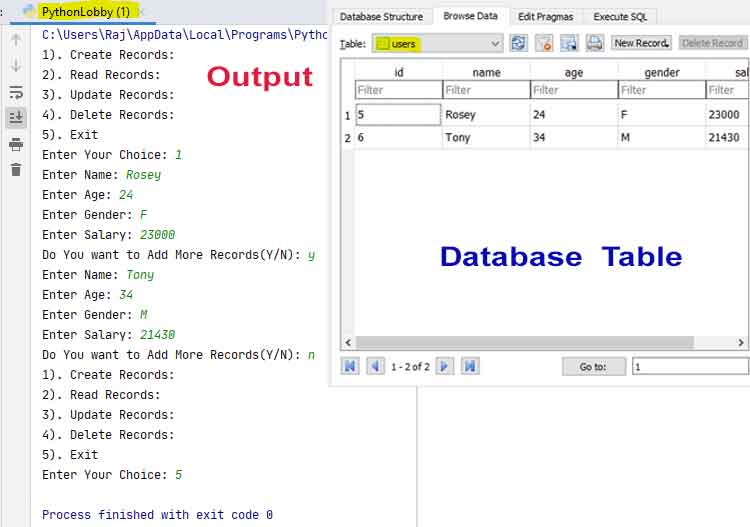Image resolution: width=750 pixels, height=527 pixels.
Task: Select row header 2 in table
Action: click(x=348, y=138)
